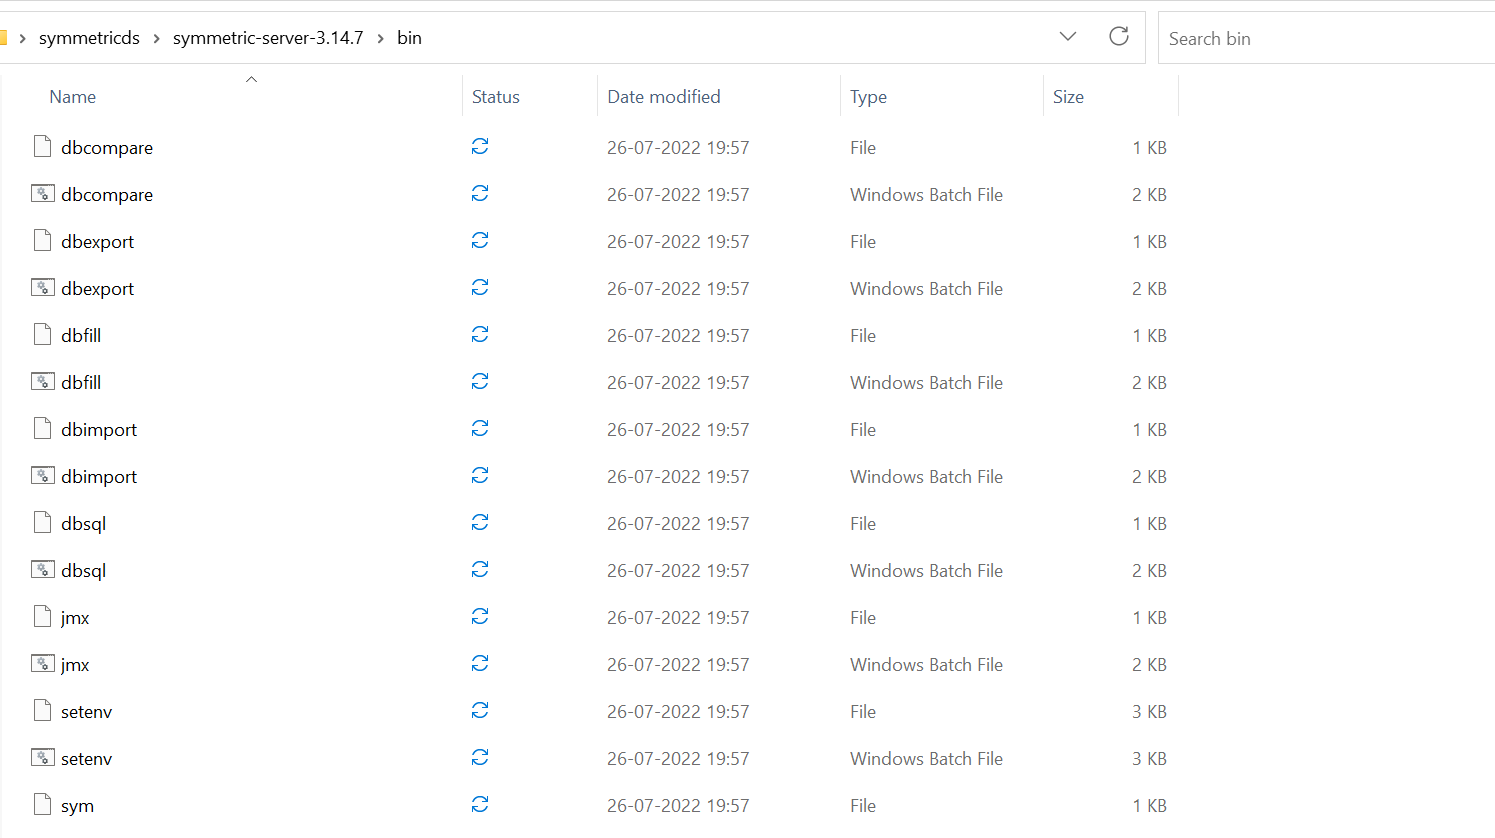Click sync status icon of dbcompare File row

(x=480, y=147)
